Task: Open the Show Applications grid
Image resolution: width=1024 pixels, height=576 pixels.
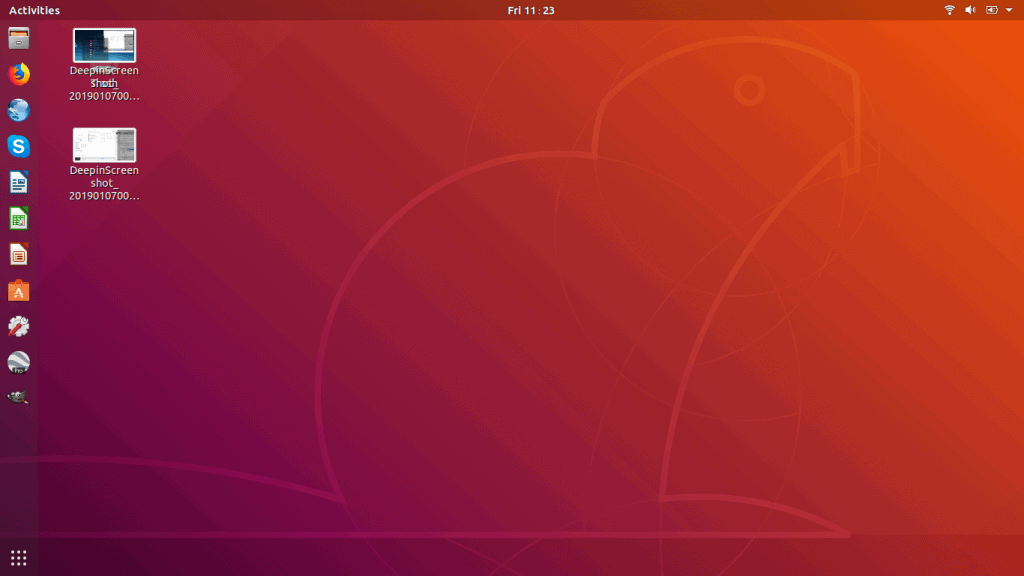Action: tap(18, 557)
